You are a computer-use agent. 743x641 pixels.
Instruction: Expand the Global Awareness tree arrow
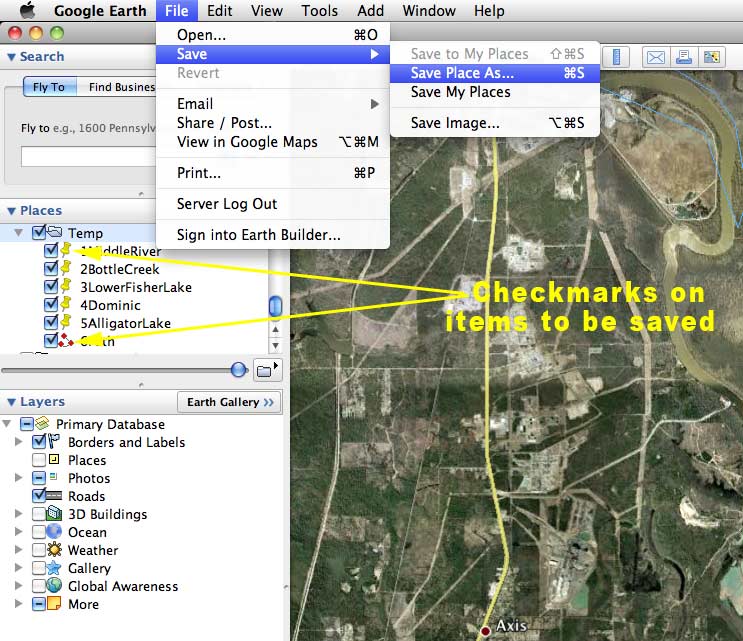(x=18, y=586)
